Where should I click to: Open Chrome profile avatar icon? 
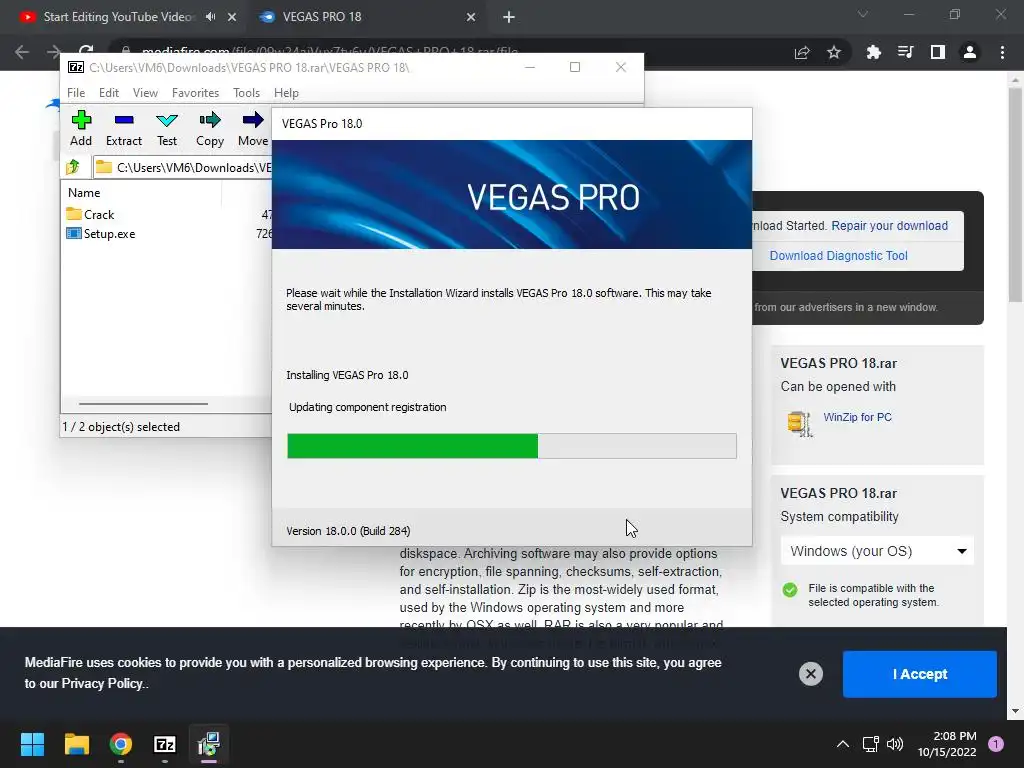tap(970, 52)
